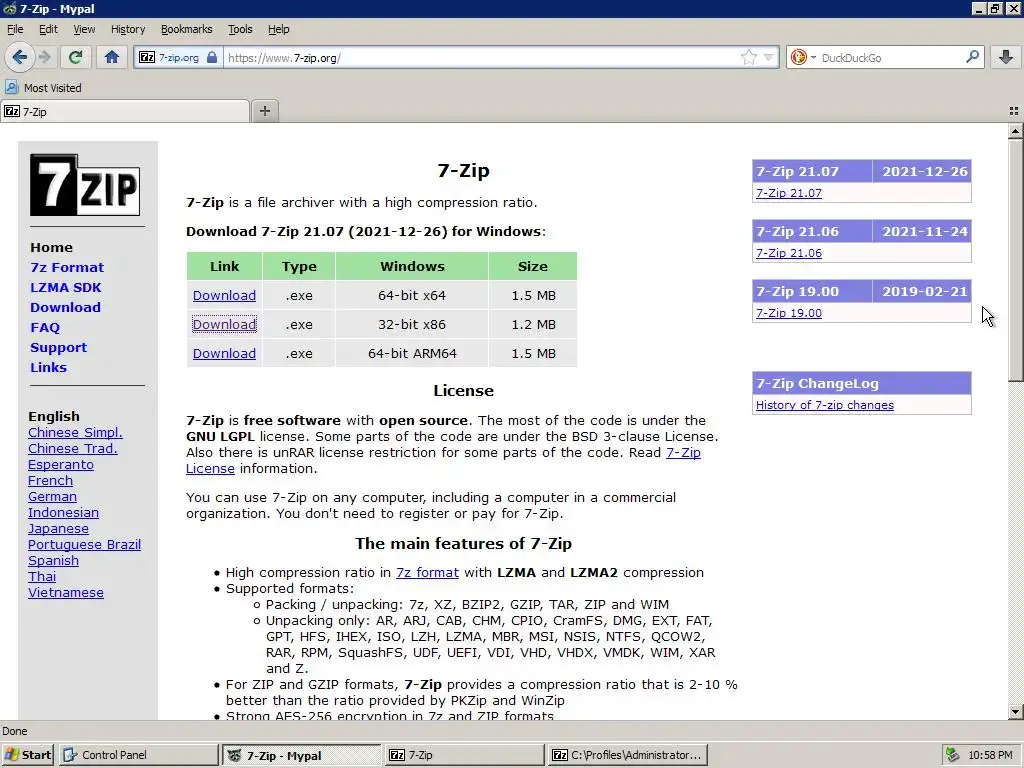
Task: Open the Edit menu
Action: tap(48, 29)
